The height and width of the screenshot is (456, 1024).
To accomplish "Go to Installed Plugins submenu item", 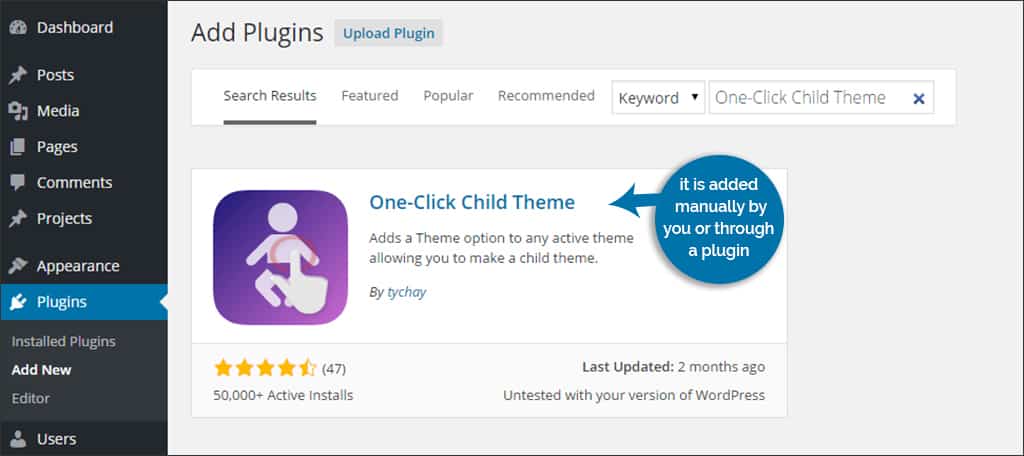I will click(63, 342).
